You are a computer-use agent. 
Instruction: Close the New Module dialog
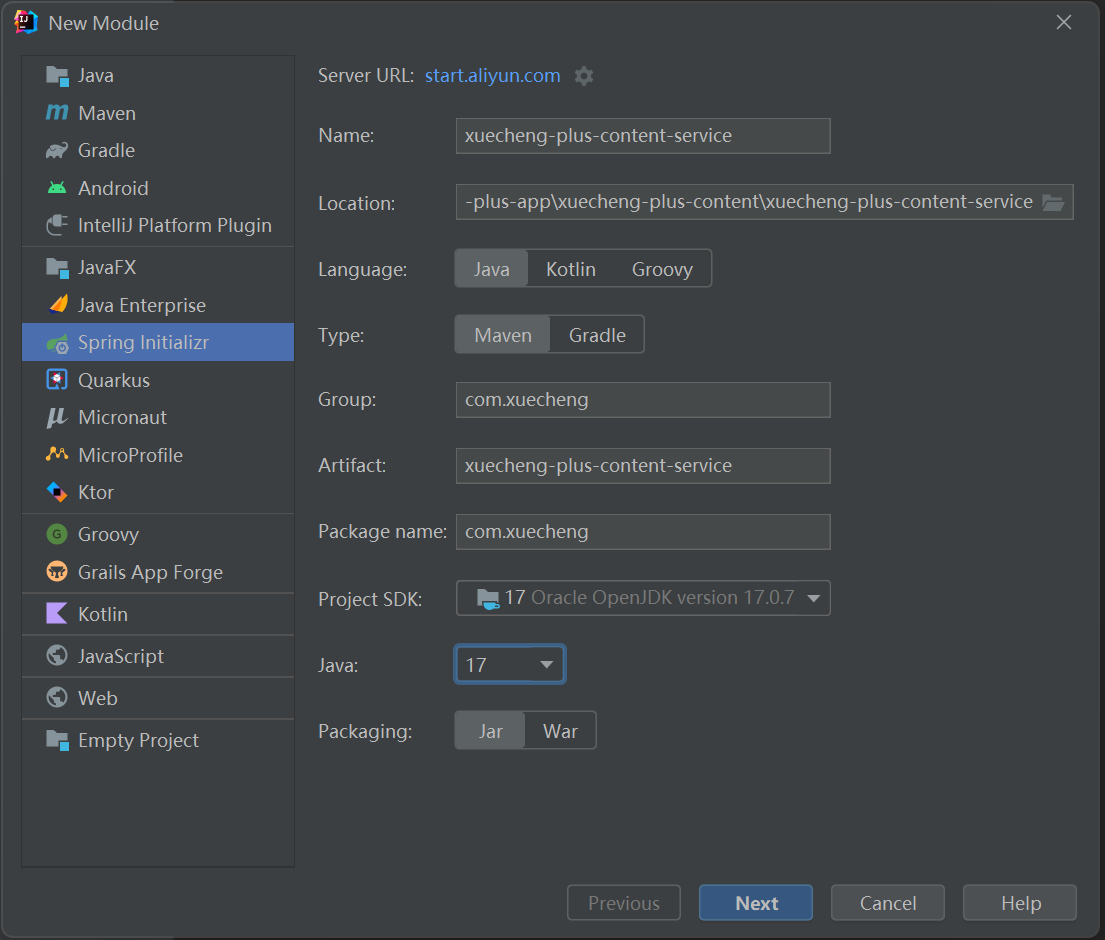click(1064, 23)
